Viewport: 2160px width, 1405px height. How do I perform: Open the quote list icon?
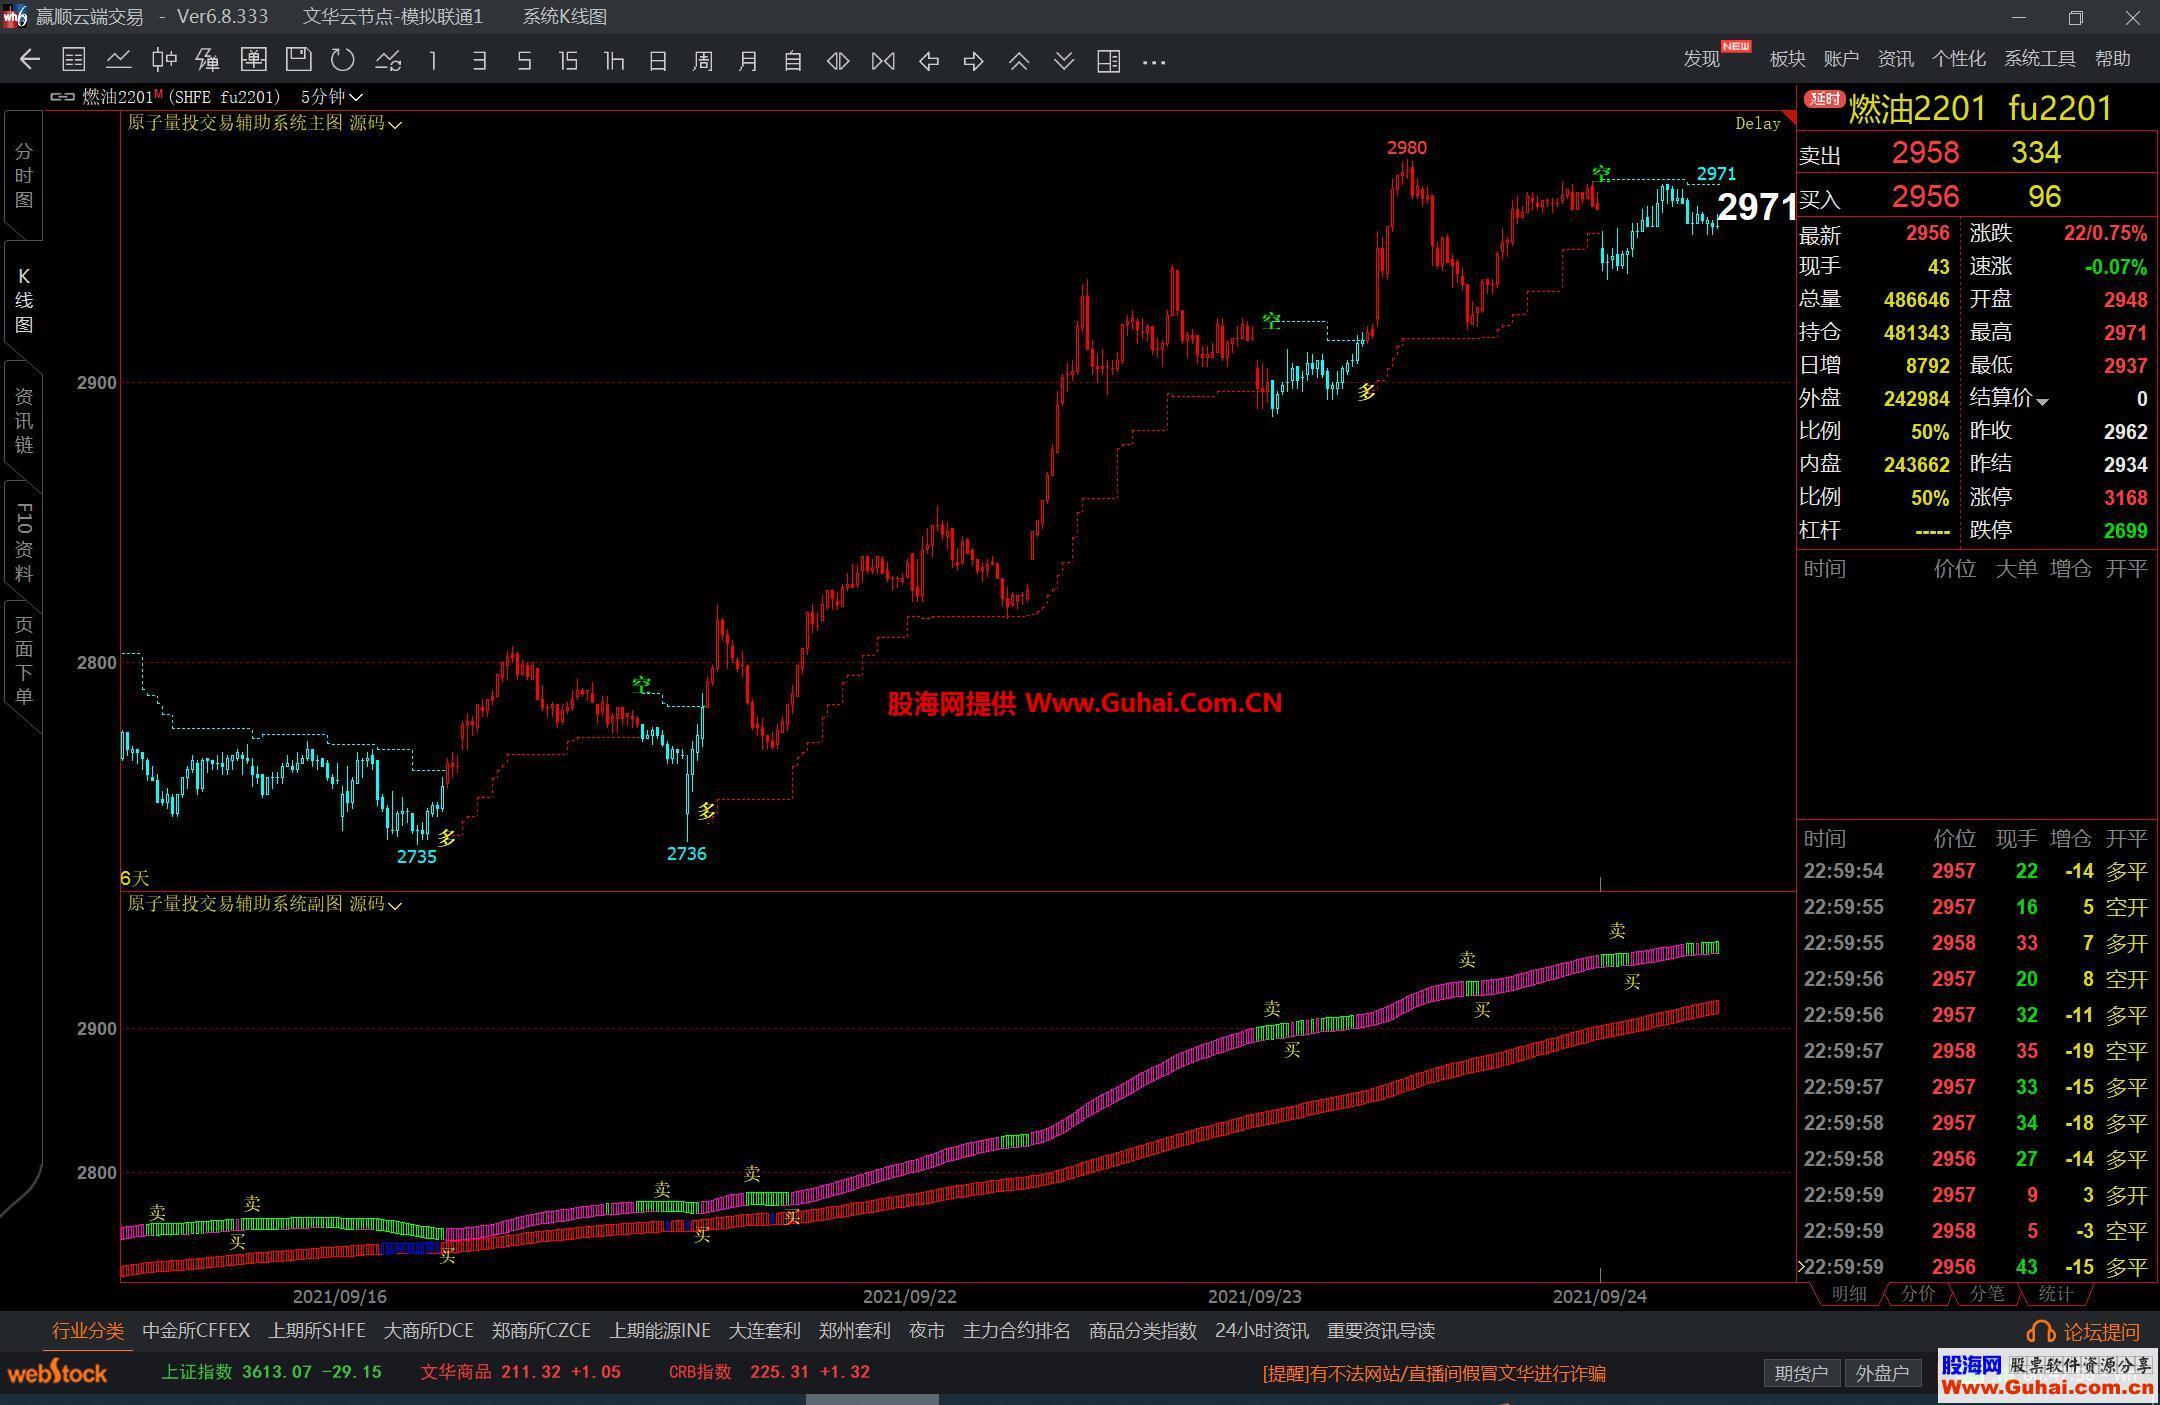click(73, 61)
